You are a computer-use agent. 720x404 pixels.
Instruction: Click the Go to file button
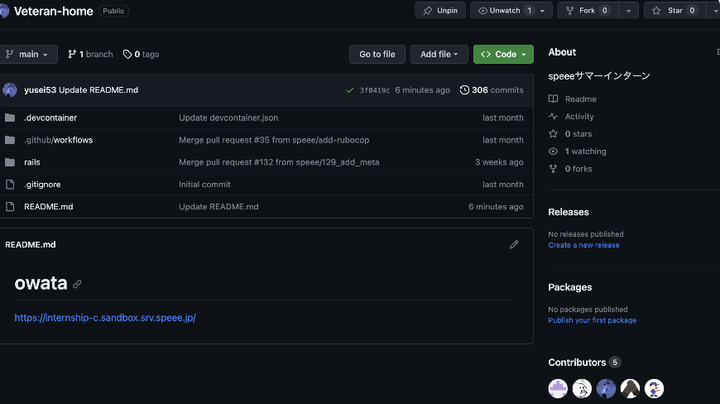point(377,54)
